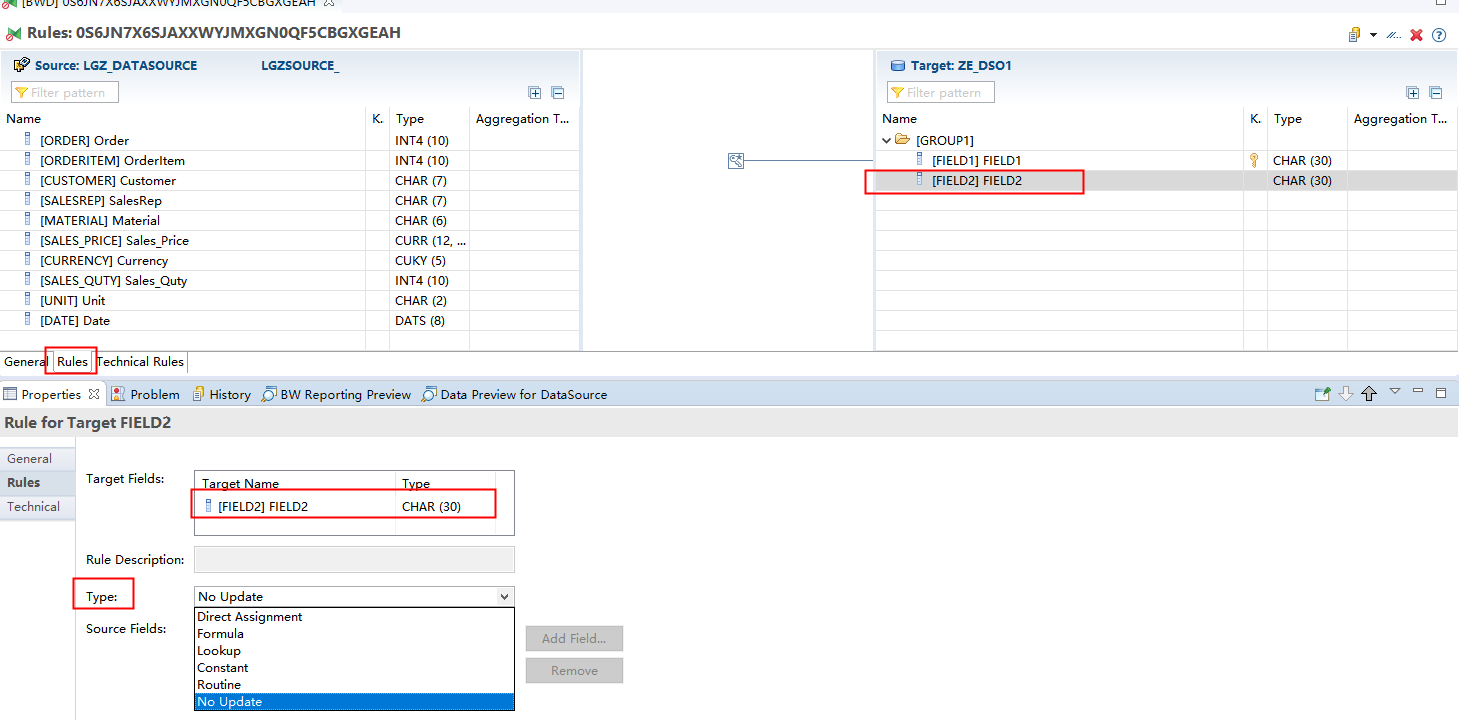Open the help question mark icon
1459x720 pixels.
pyautogui.click(x=1440, y=34)
